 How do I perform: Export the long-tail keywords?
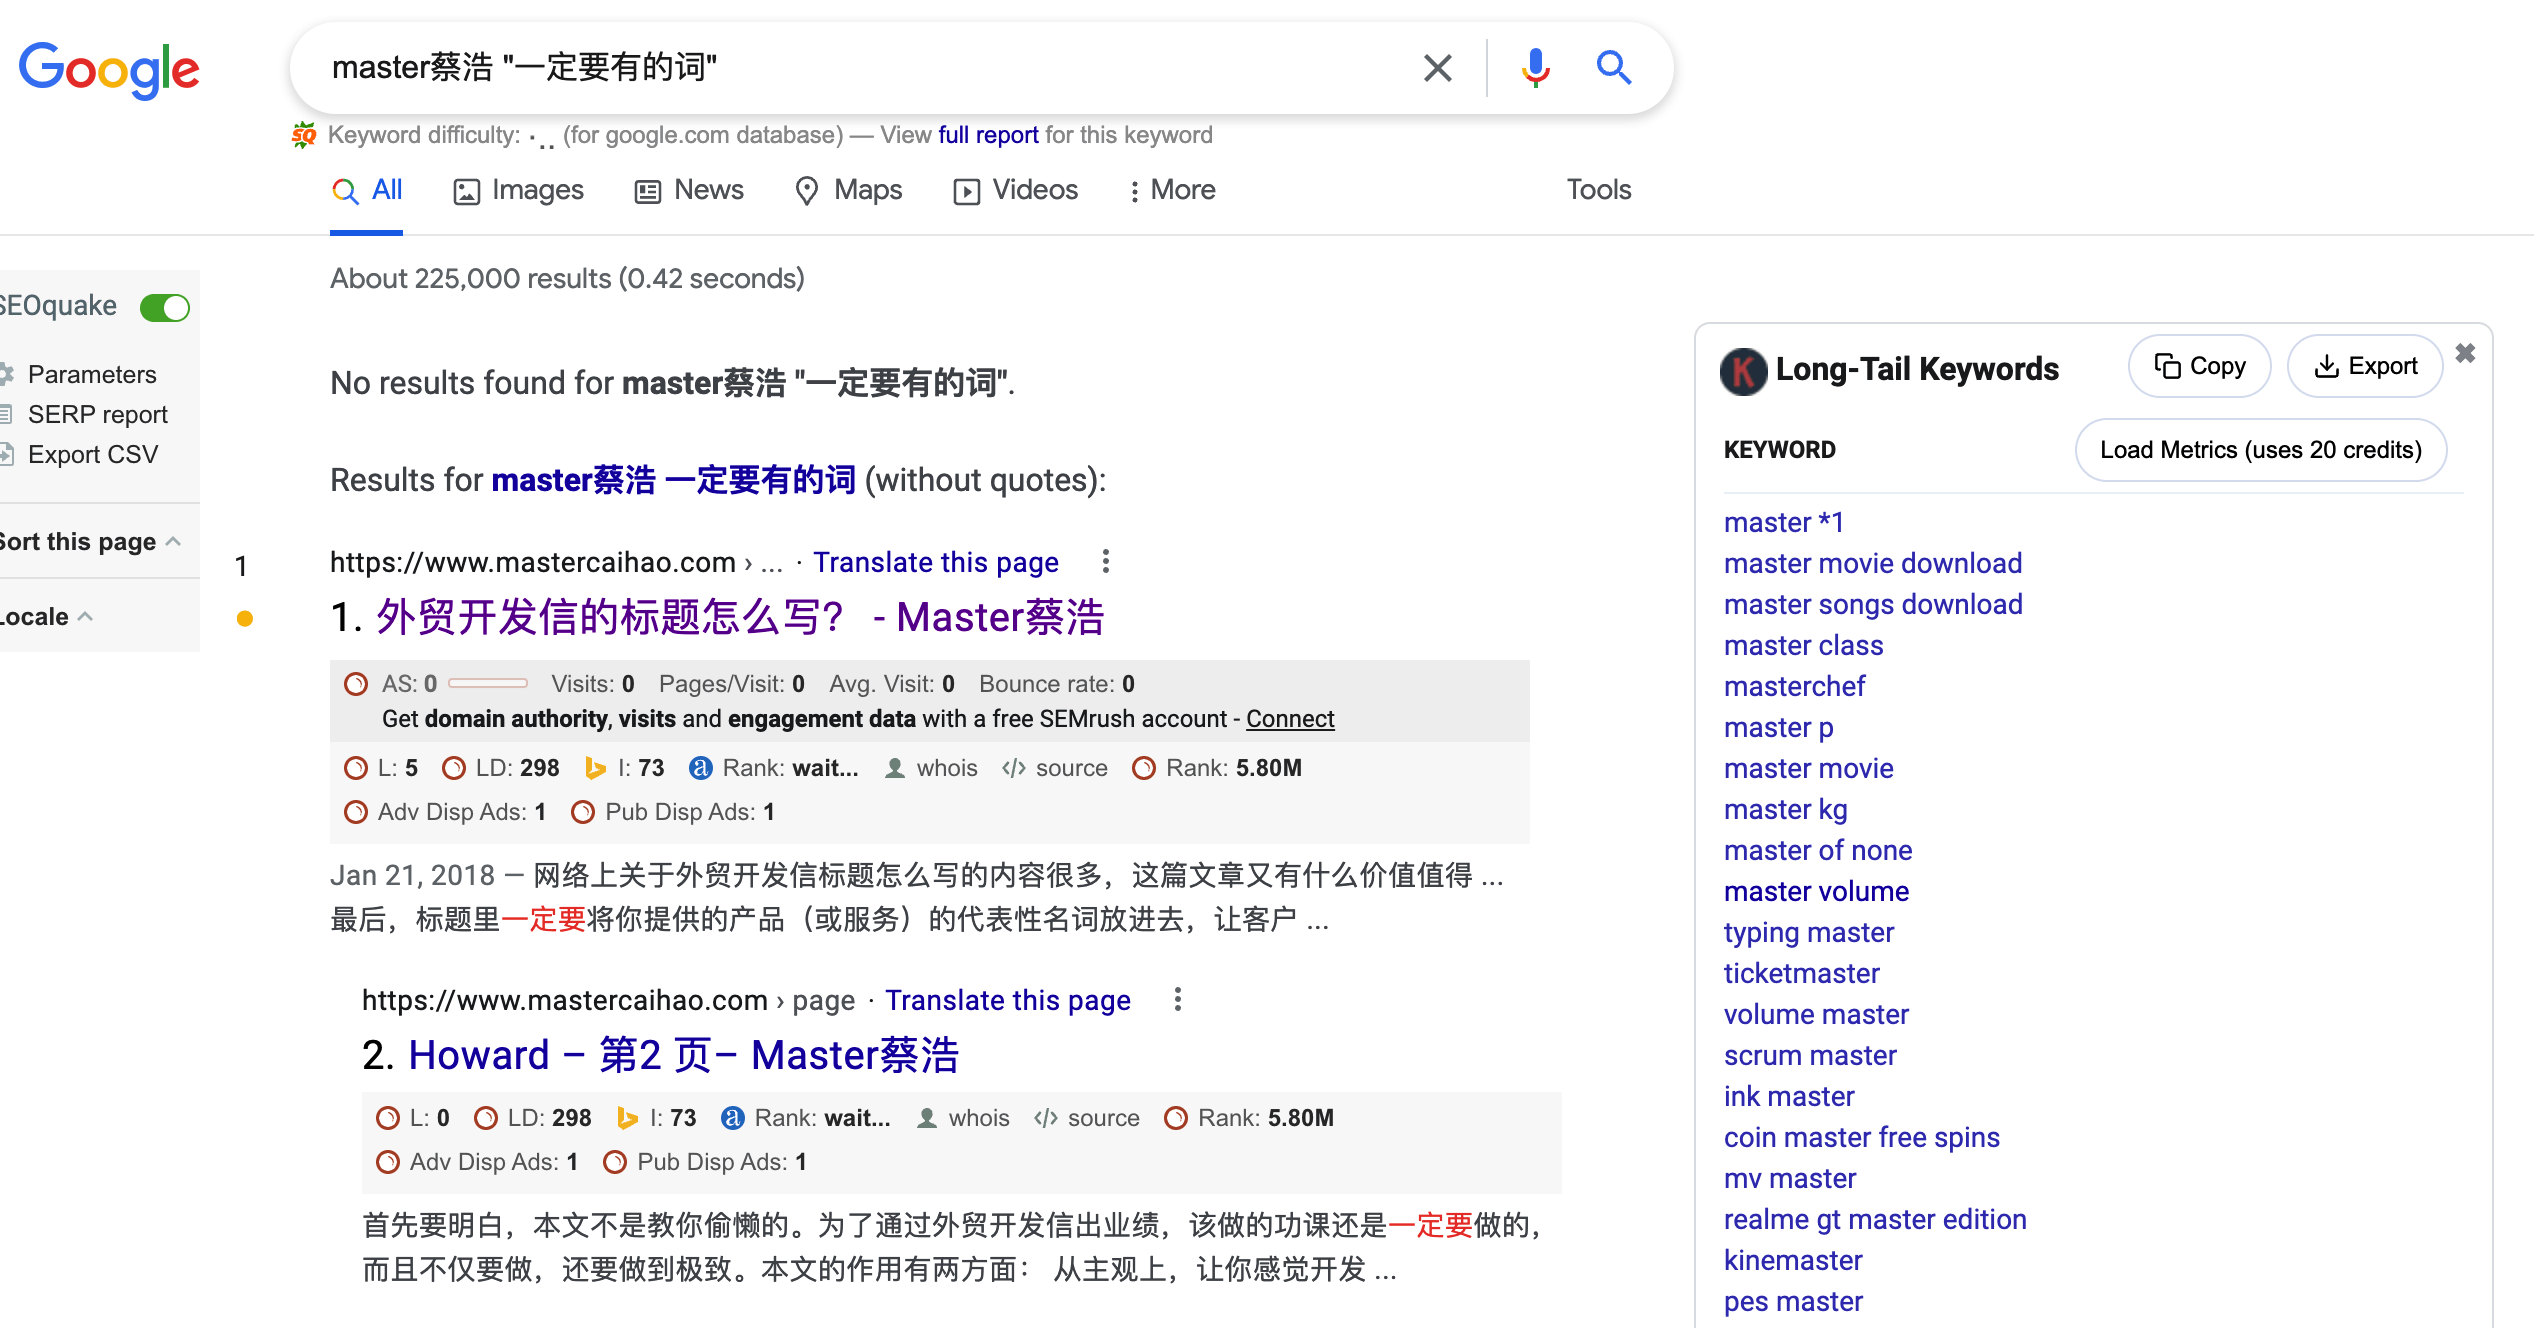2365,366
